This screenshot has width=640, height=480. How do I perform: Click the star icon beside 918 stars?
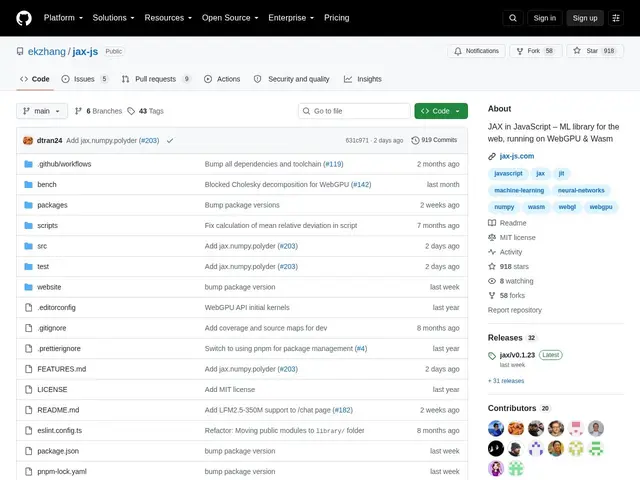(x=492, y=267)
